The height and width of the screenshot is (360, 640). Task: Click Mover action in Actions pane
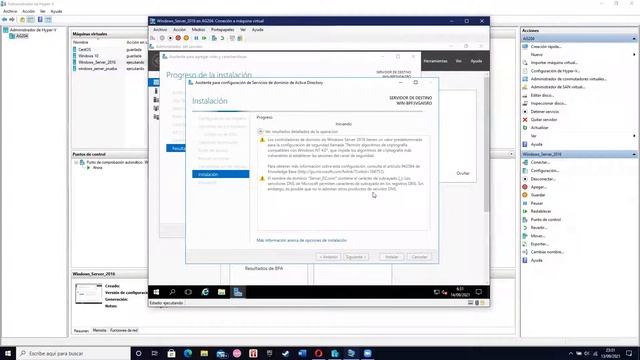[538, 236]
